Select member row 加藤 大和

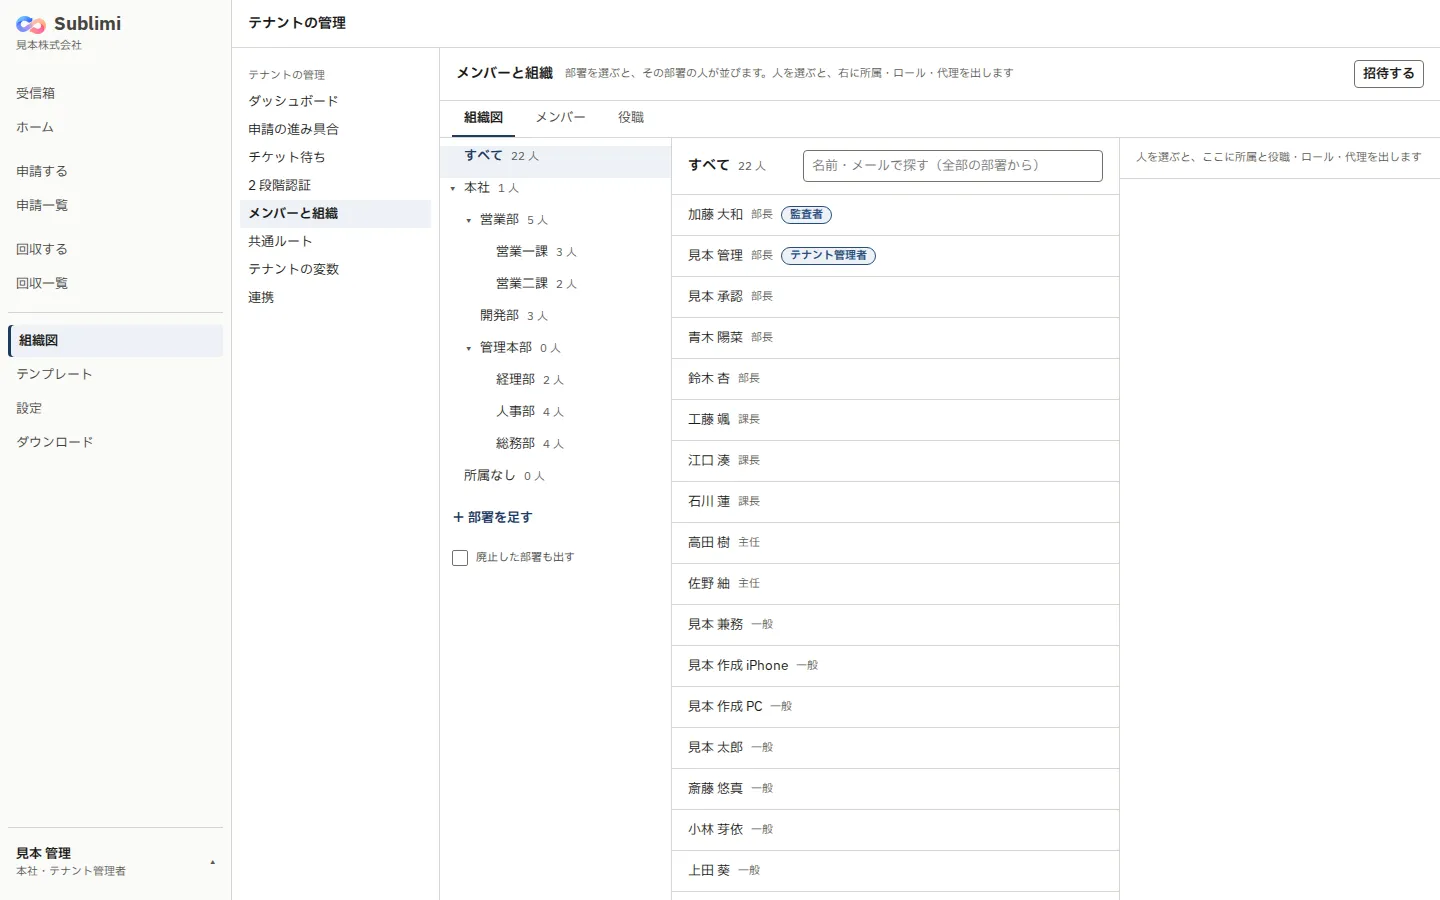(x=895, y=215)
